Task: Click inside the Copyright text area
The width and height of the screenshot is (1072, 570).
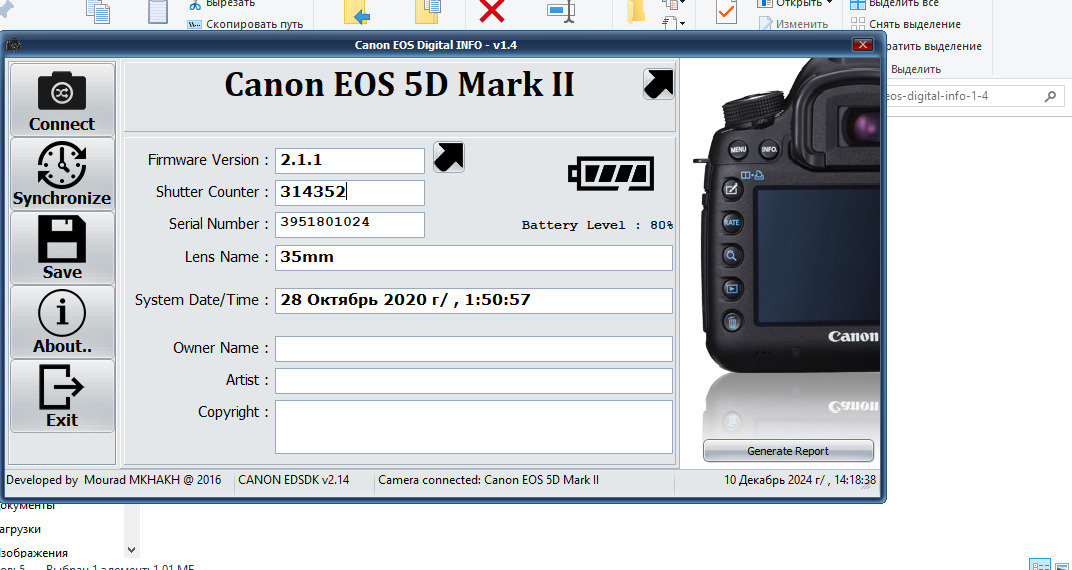Action: coord(473,426)
